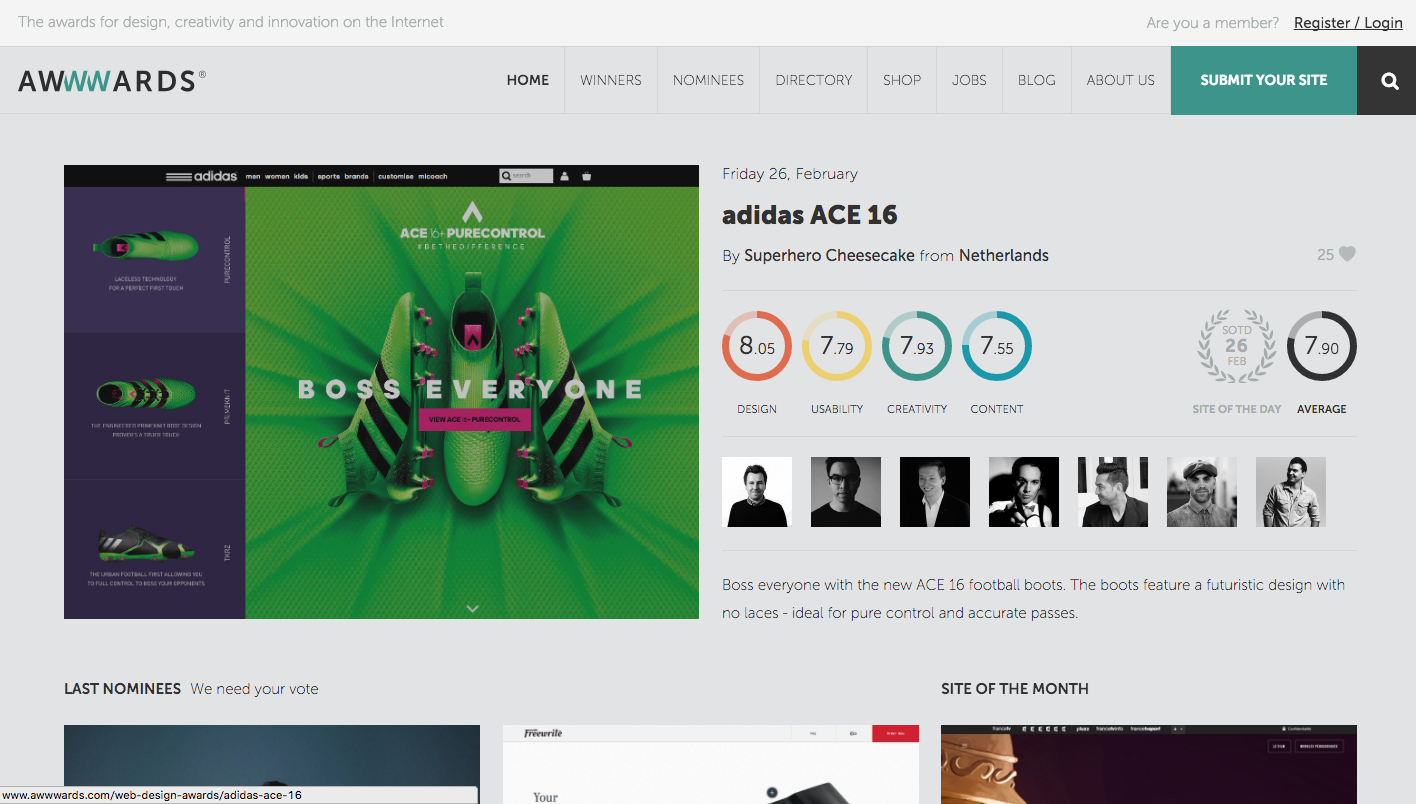Click the SUBMIT YOUR SITE button
Screen dimensions: 1416x804
coord(1264,80)
